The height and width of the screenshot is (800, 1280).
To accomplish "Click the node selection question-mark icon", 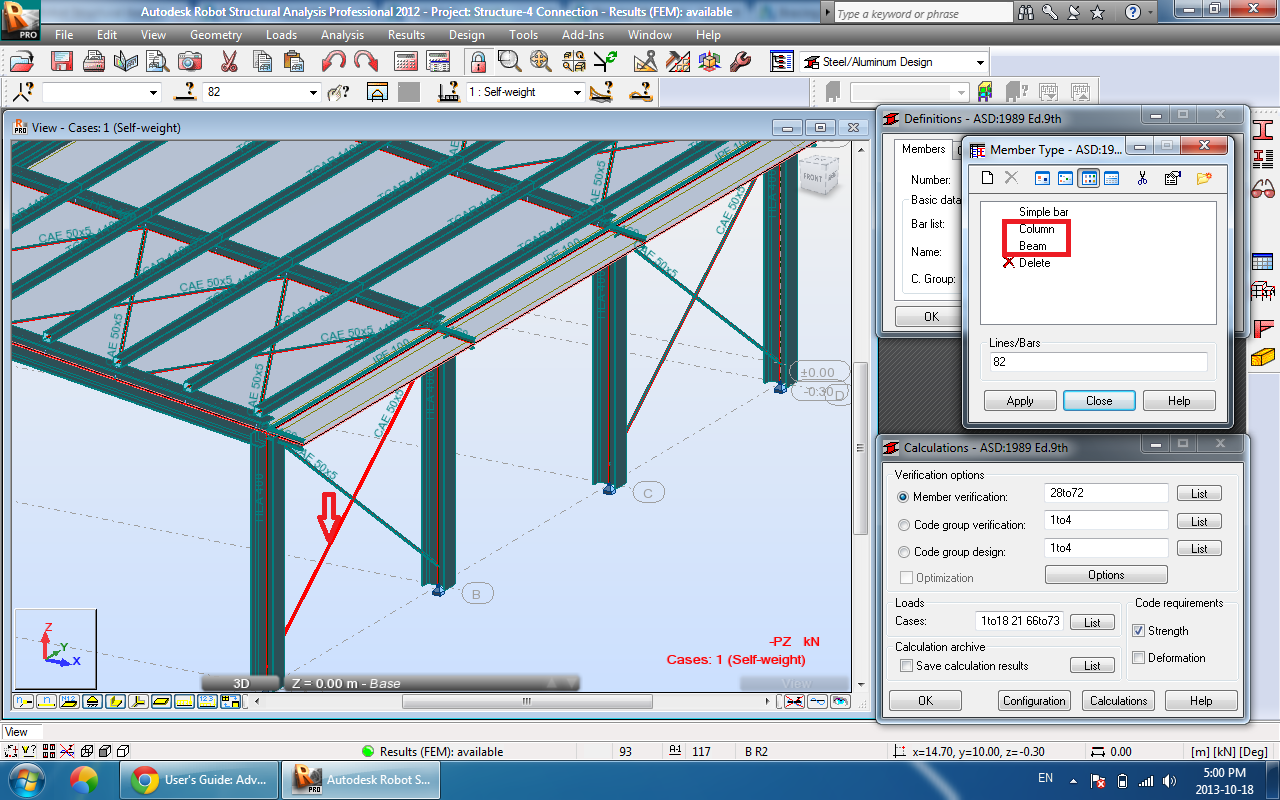I will pyautogui.click(x=22, y=92).
